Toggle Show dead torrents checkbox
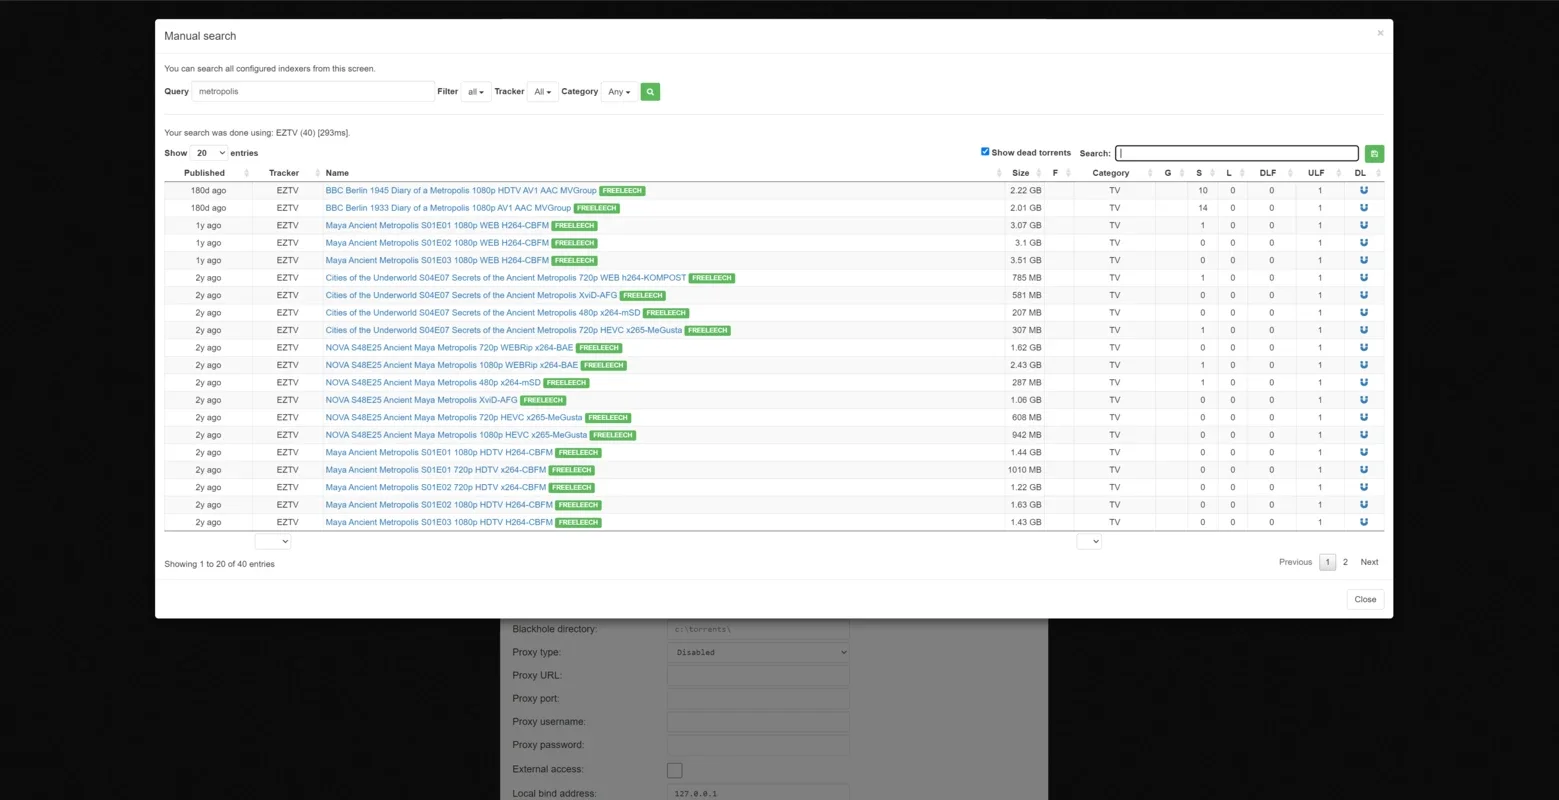1559x800 pixels. [985, 152]
